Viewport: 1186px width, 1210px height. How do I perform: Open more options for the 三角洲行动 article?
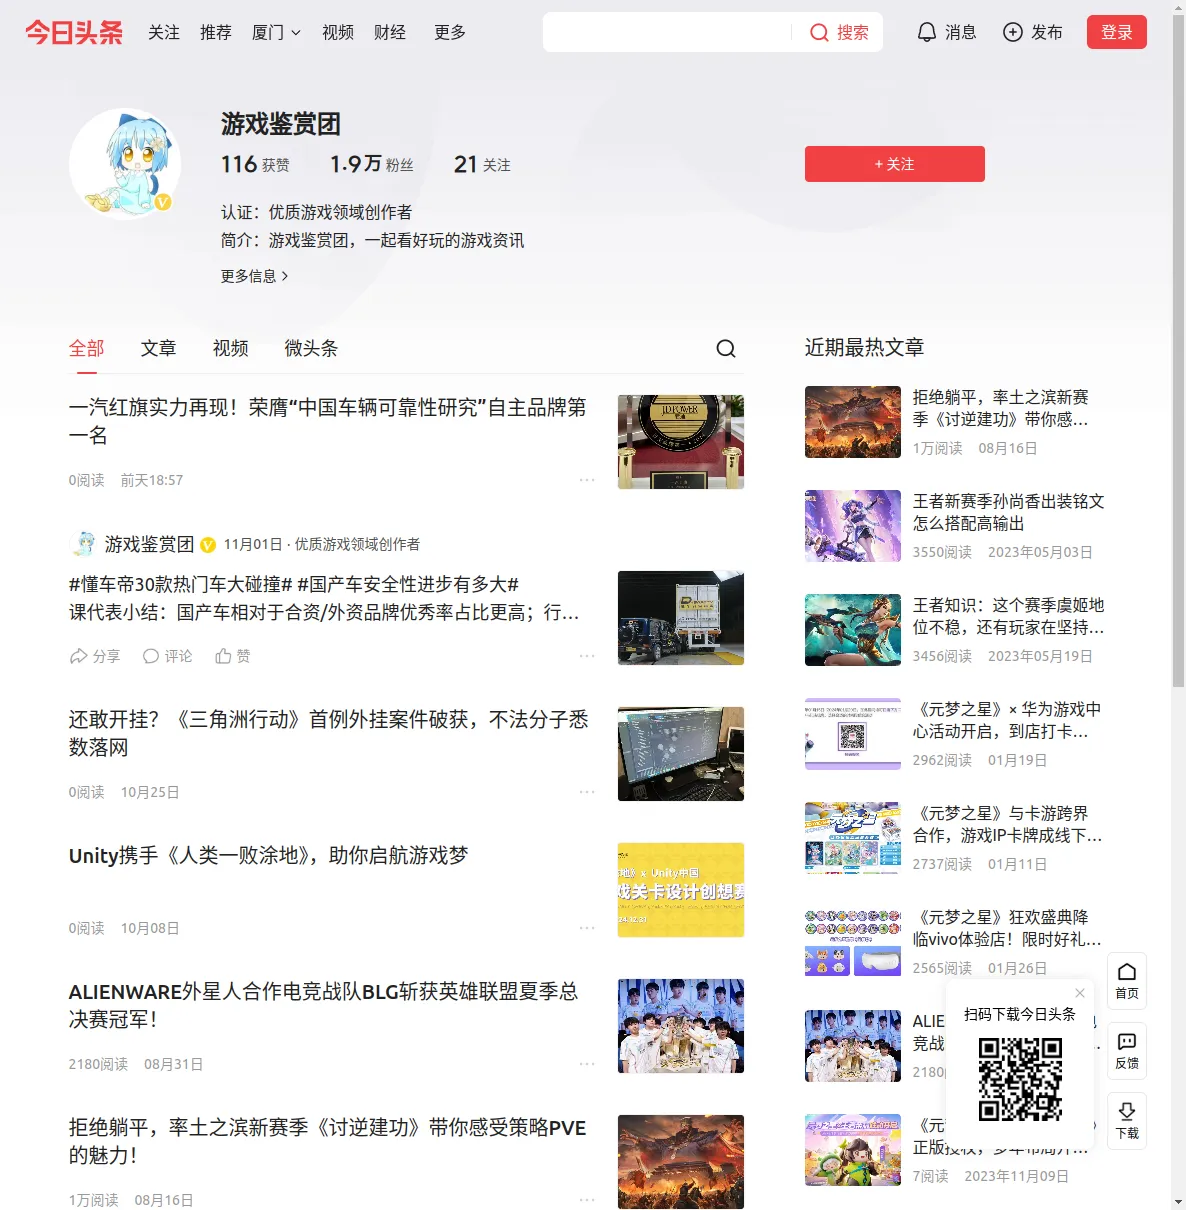[x=587, y=792]
